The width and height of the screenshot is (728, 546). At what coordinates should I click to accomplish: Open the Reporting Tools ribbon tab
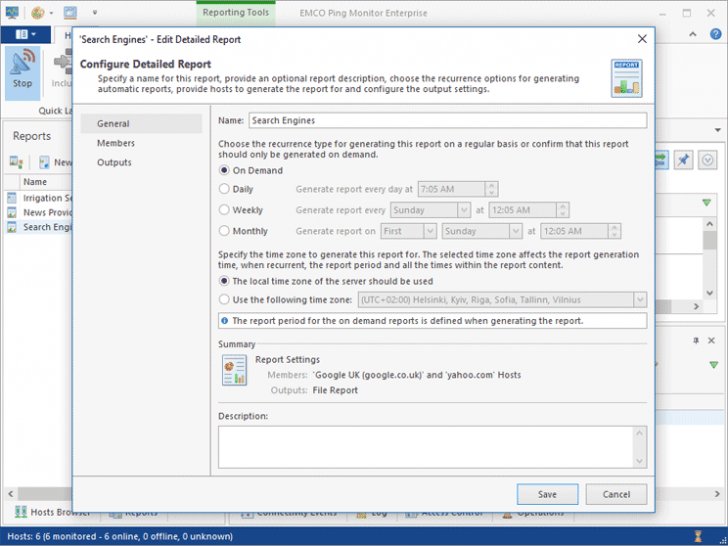click(236, 13)
